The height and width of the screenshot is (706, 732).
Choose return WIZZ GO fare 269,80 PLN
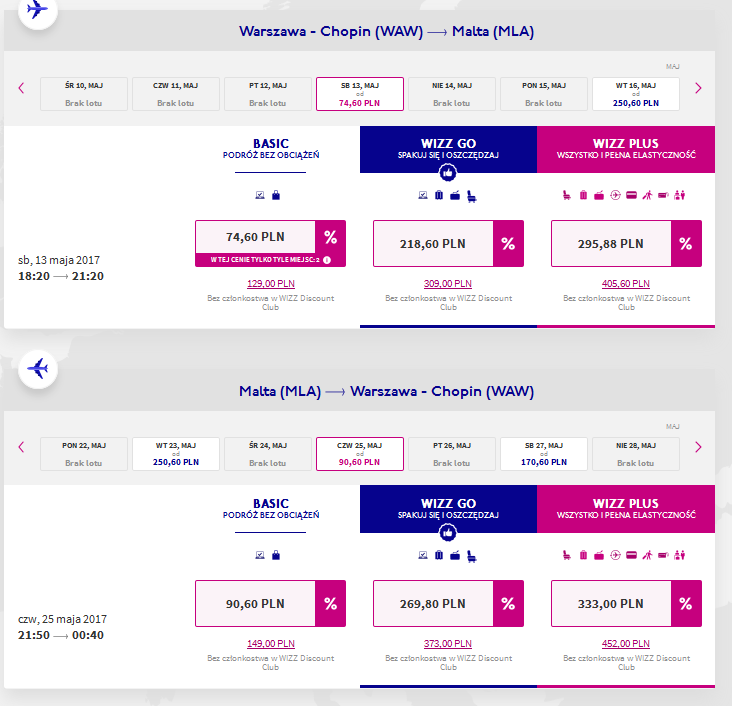tap(433, 604)
